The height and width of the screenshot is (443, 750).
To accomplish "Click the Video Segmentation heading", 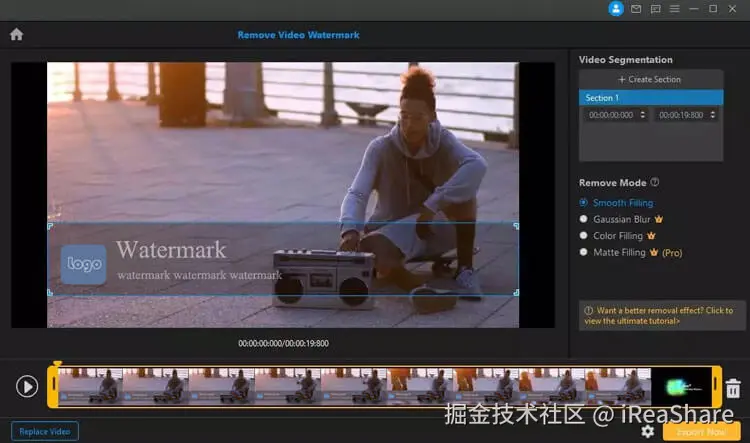I will click(x=626, y=60).
